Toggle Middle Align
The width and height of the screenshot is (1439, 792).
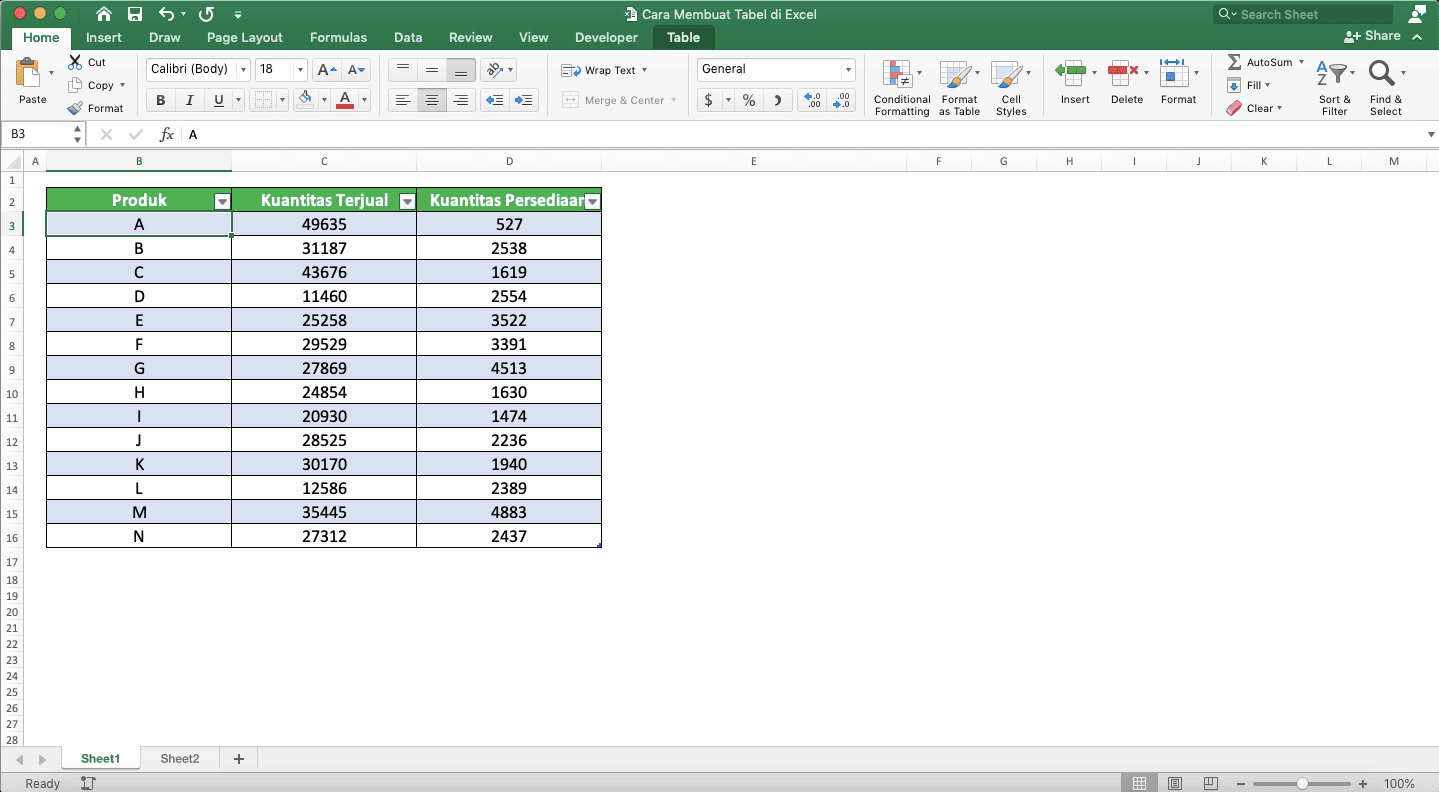coord(432,70)
